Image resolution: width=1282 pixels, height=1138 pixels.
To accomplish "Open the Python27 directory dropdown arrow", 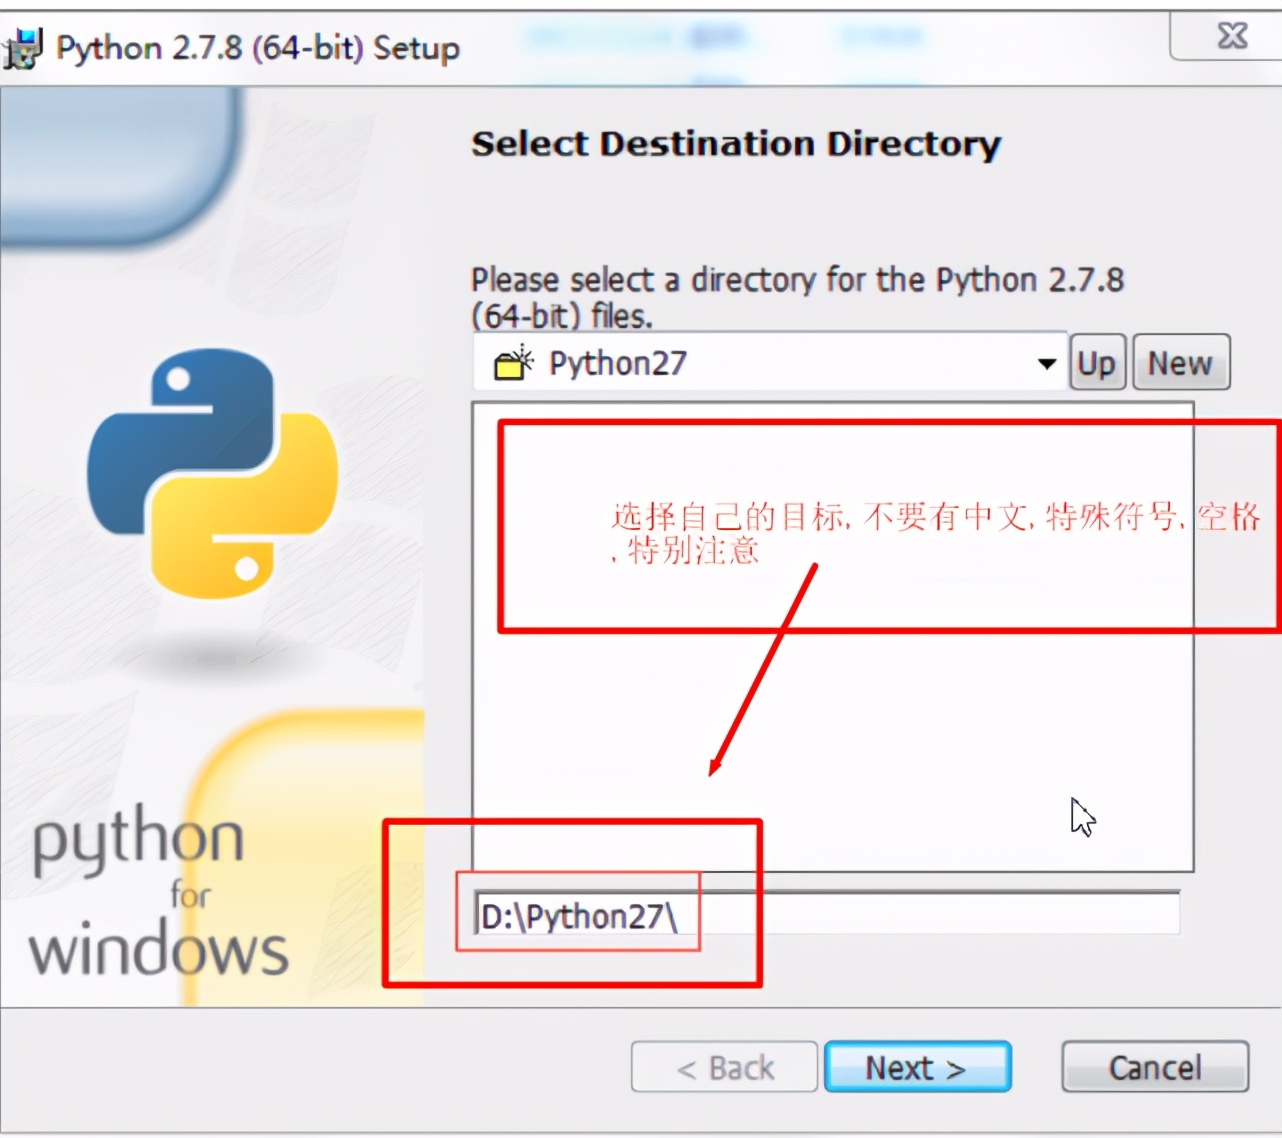I will (x=1046, y=362).
